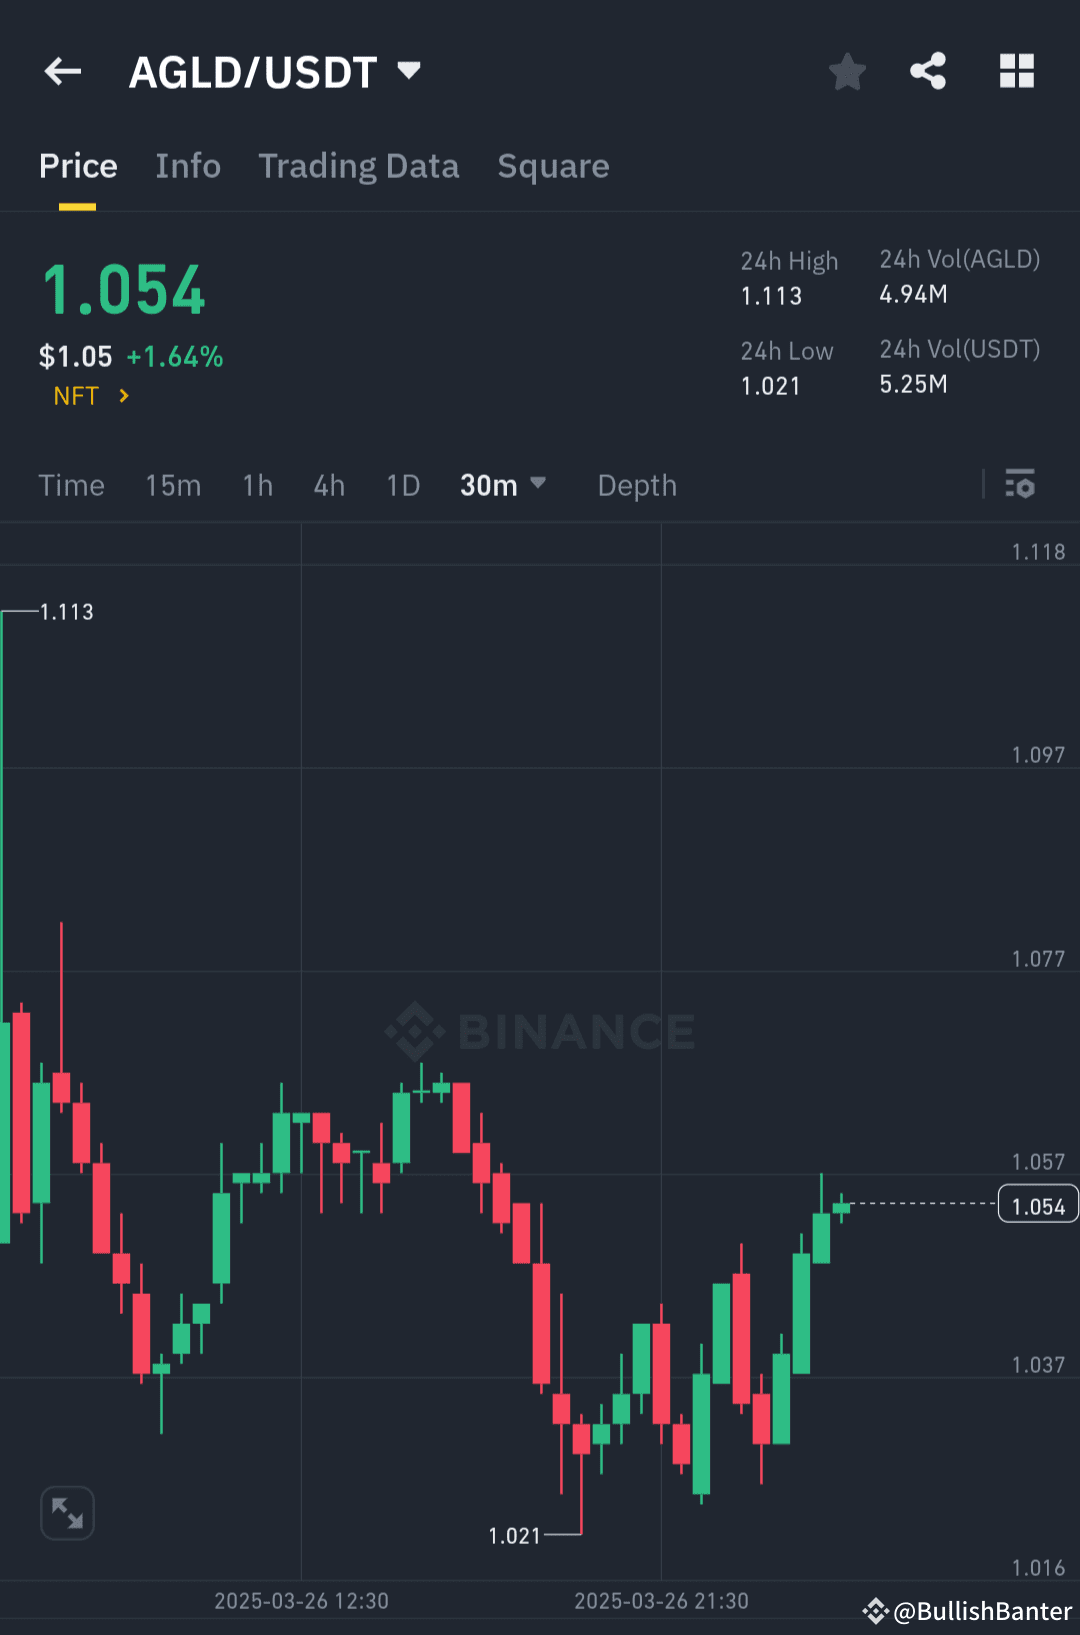Toggle the star to favorite AGLD/USDT
1080x1635 pixels.
tap(847, 71)
